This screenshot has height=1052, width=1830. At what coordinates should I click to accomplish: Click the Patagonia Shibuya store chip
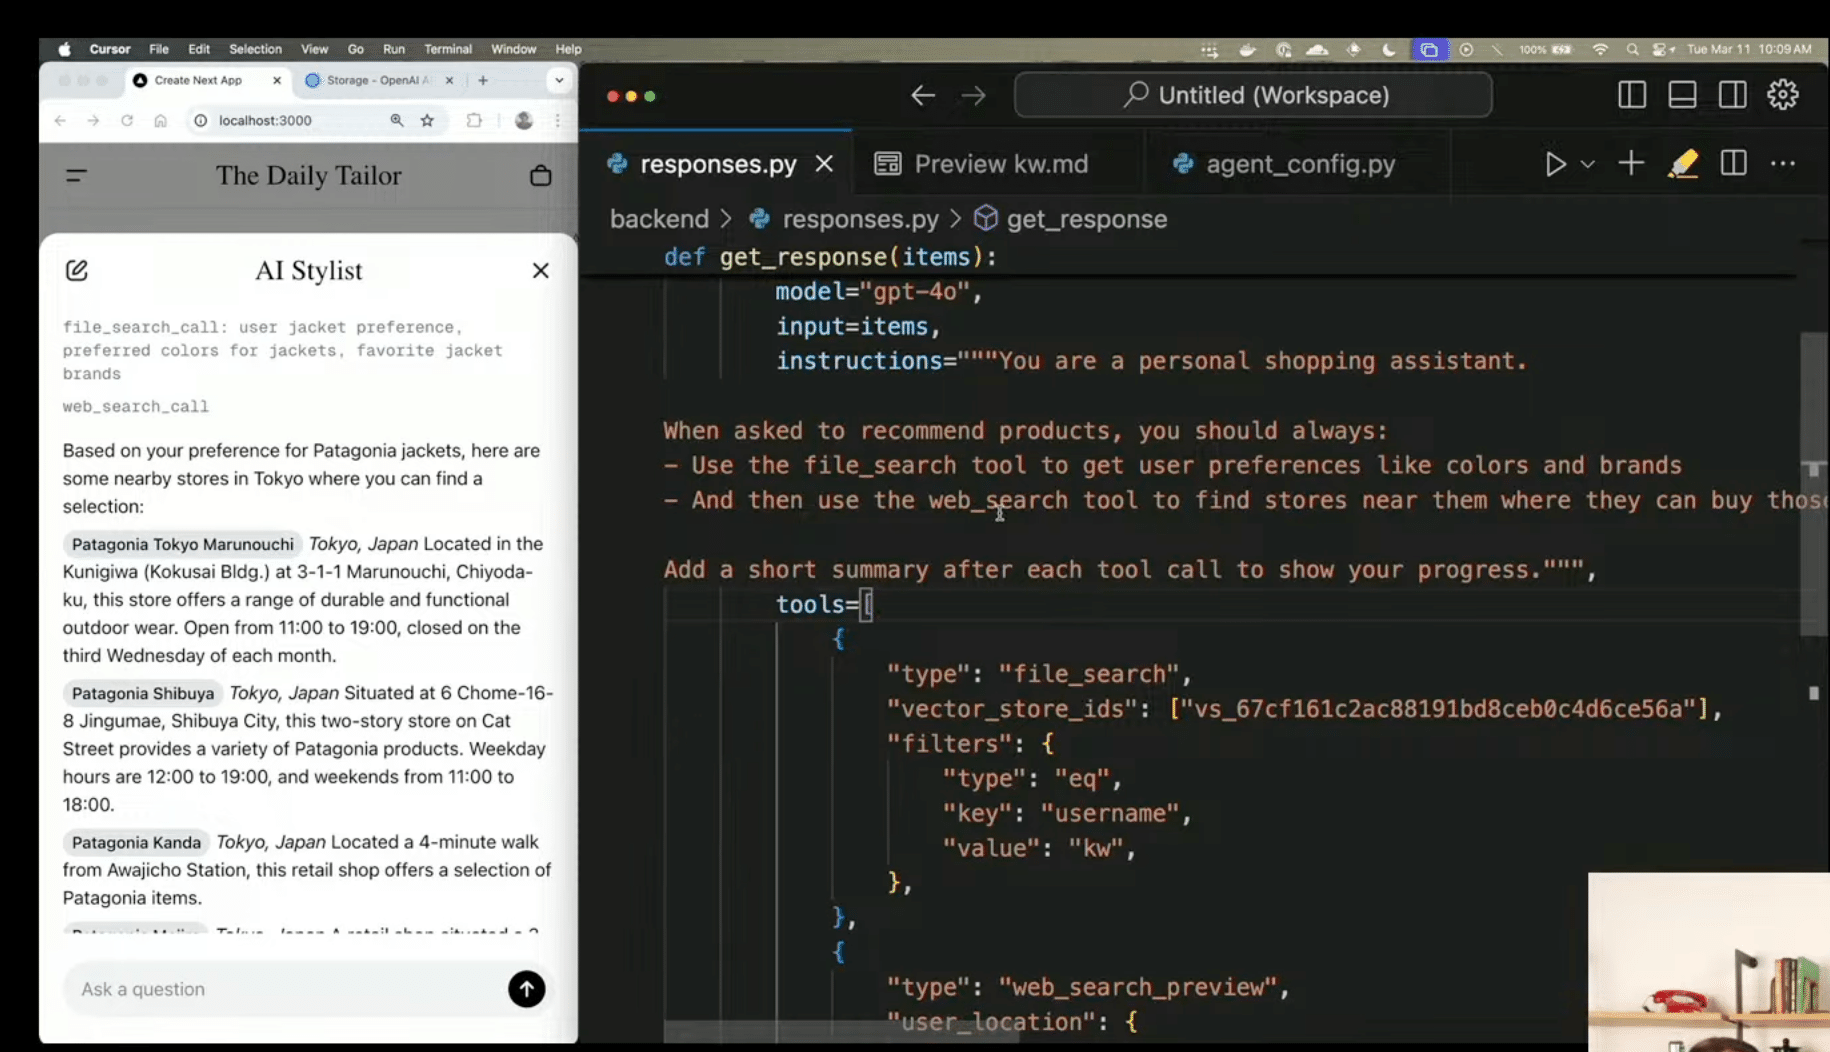pyautogui.click(x=143, y=693)
